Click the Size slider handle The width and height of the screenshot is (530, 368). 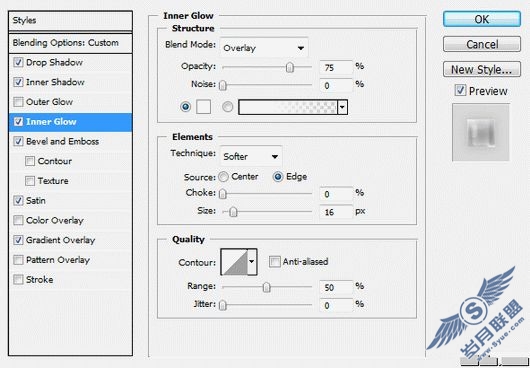tap(233, 212)
